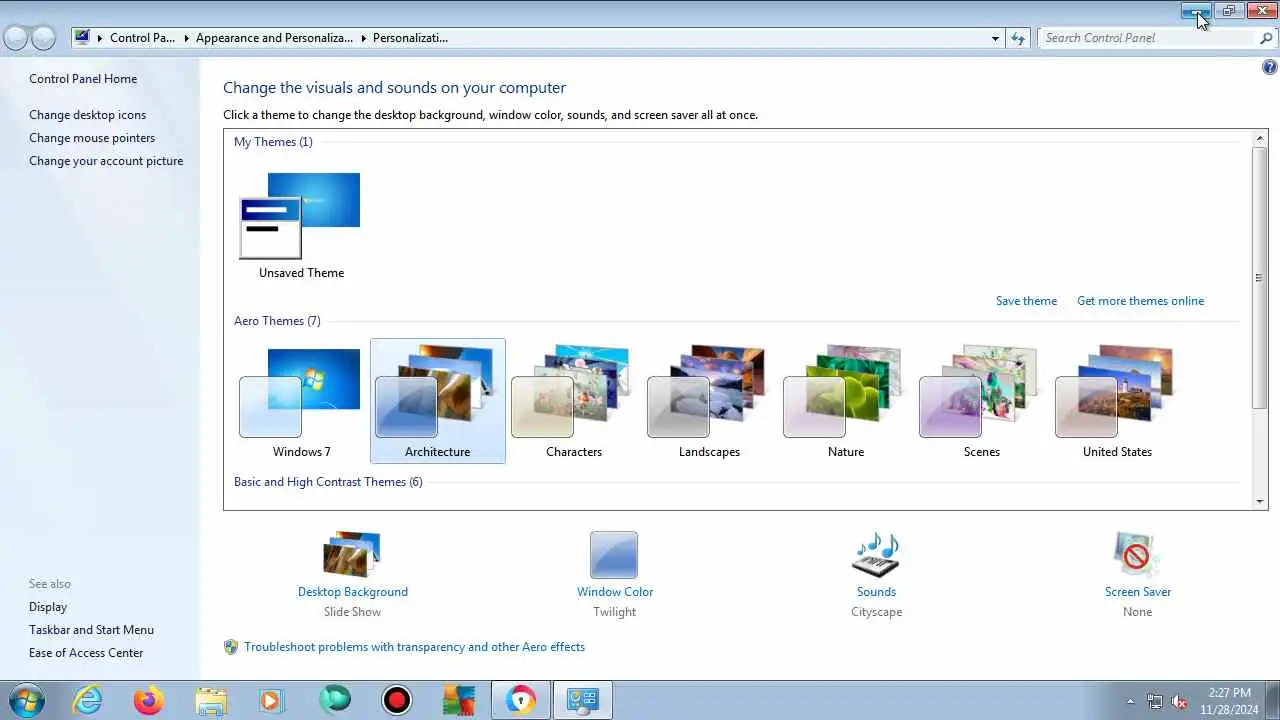Image resolution: width=1280 pixels, height=720 pixels.
Task: Launch Firefox from the taskbar
Action: [x=149, y=700]
